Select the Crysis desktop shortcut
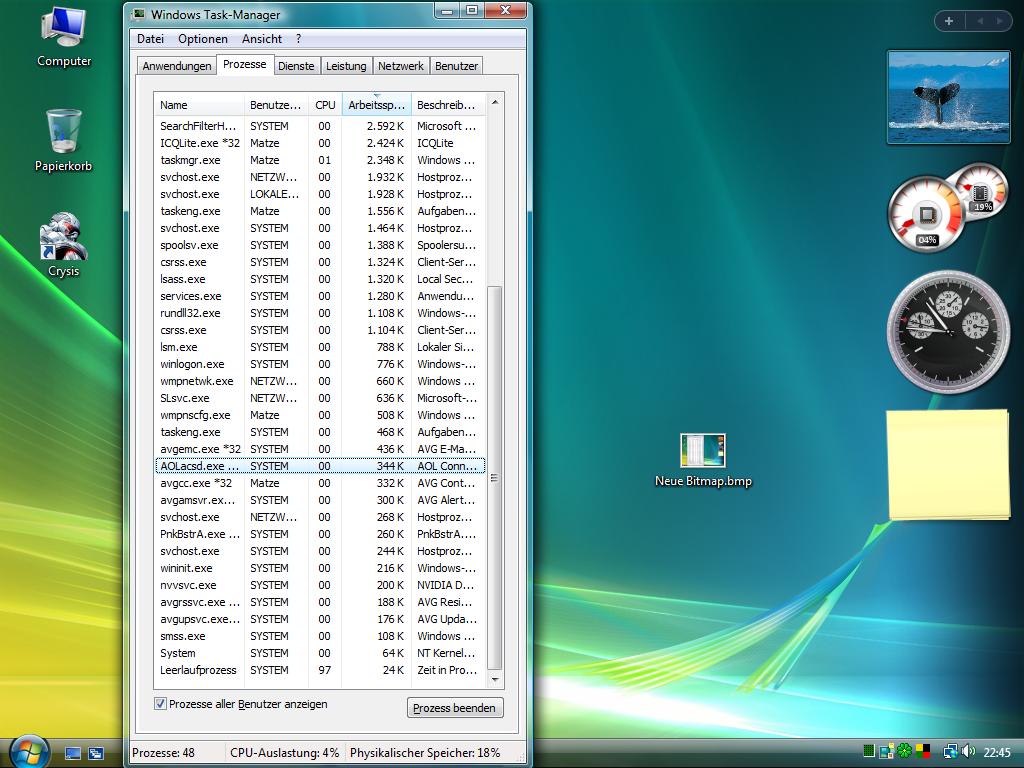 click(63, 245)
